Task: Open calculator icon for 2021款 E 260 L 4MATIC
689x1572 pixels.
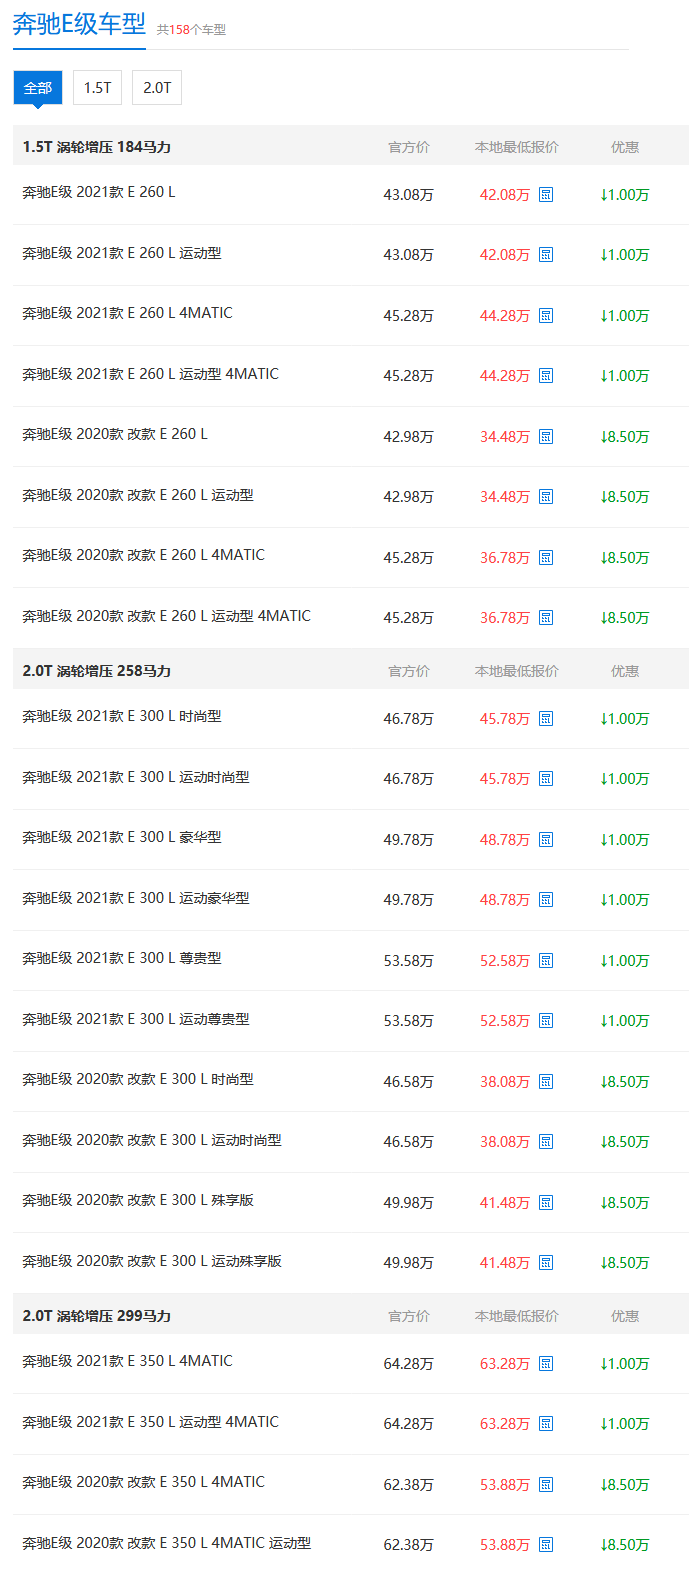Action: click(x=546, y=316)
